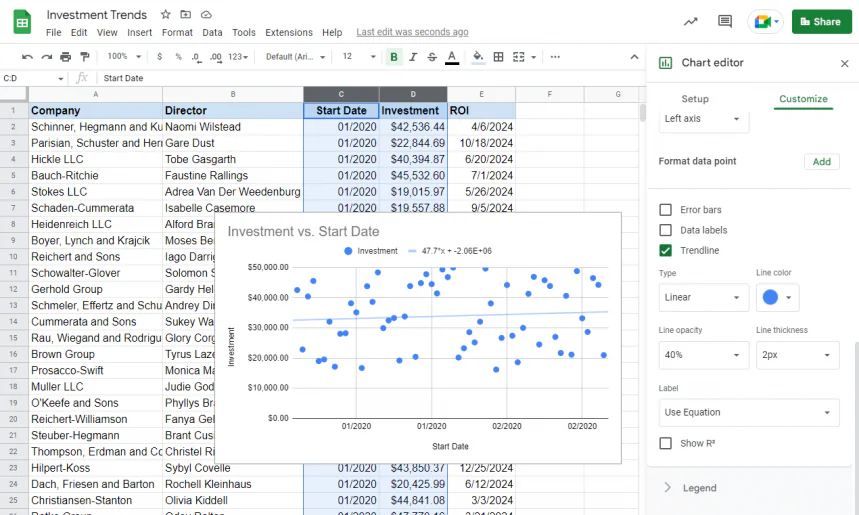859x515 pixels.
Task: Open the Insert menu
Action: [140, 32]
